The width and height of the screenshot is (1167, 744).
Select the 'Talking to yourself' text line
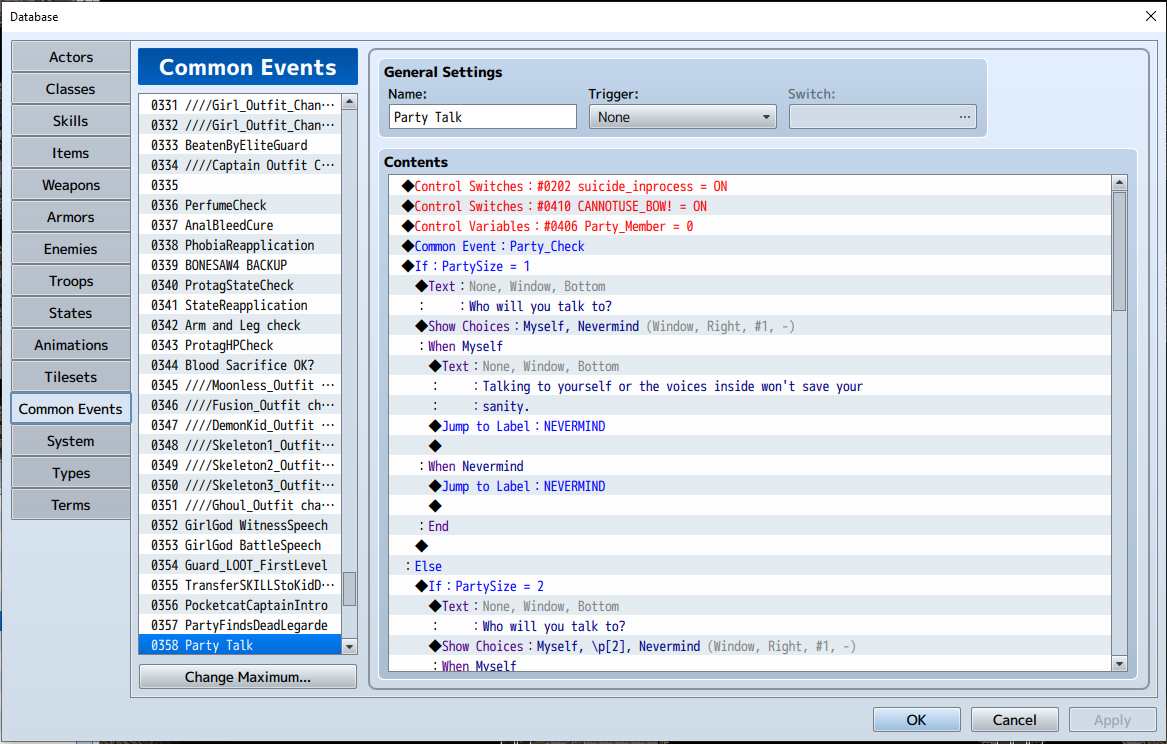750,387
